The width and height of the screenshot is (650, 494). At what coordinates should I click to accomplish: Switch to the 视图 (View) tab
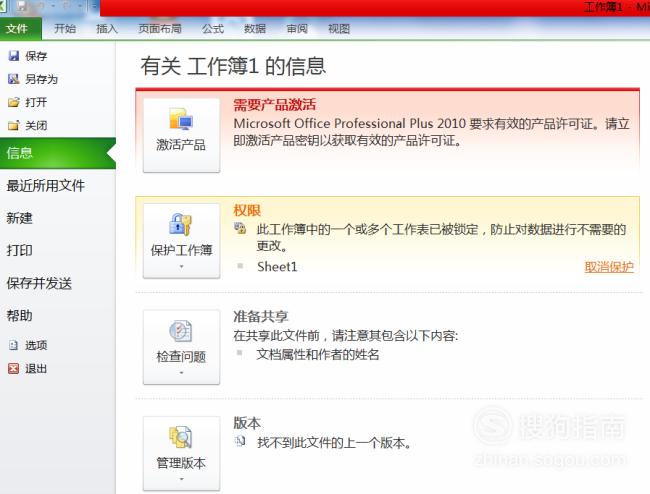click(339, 29)
